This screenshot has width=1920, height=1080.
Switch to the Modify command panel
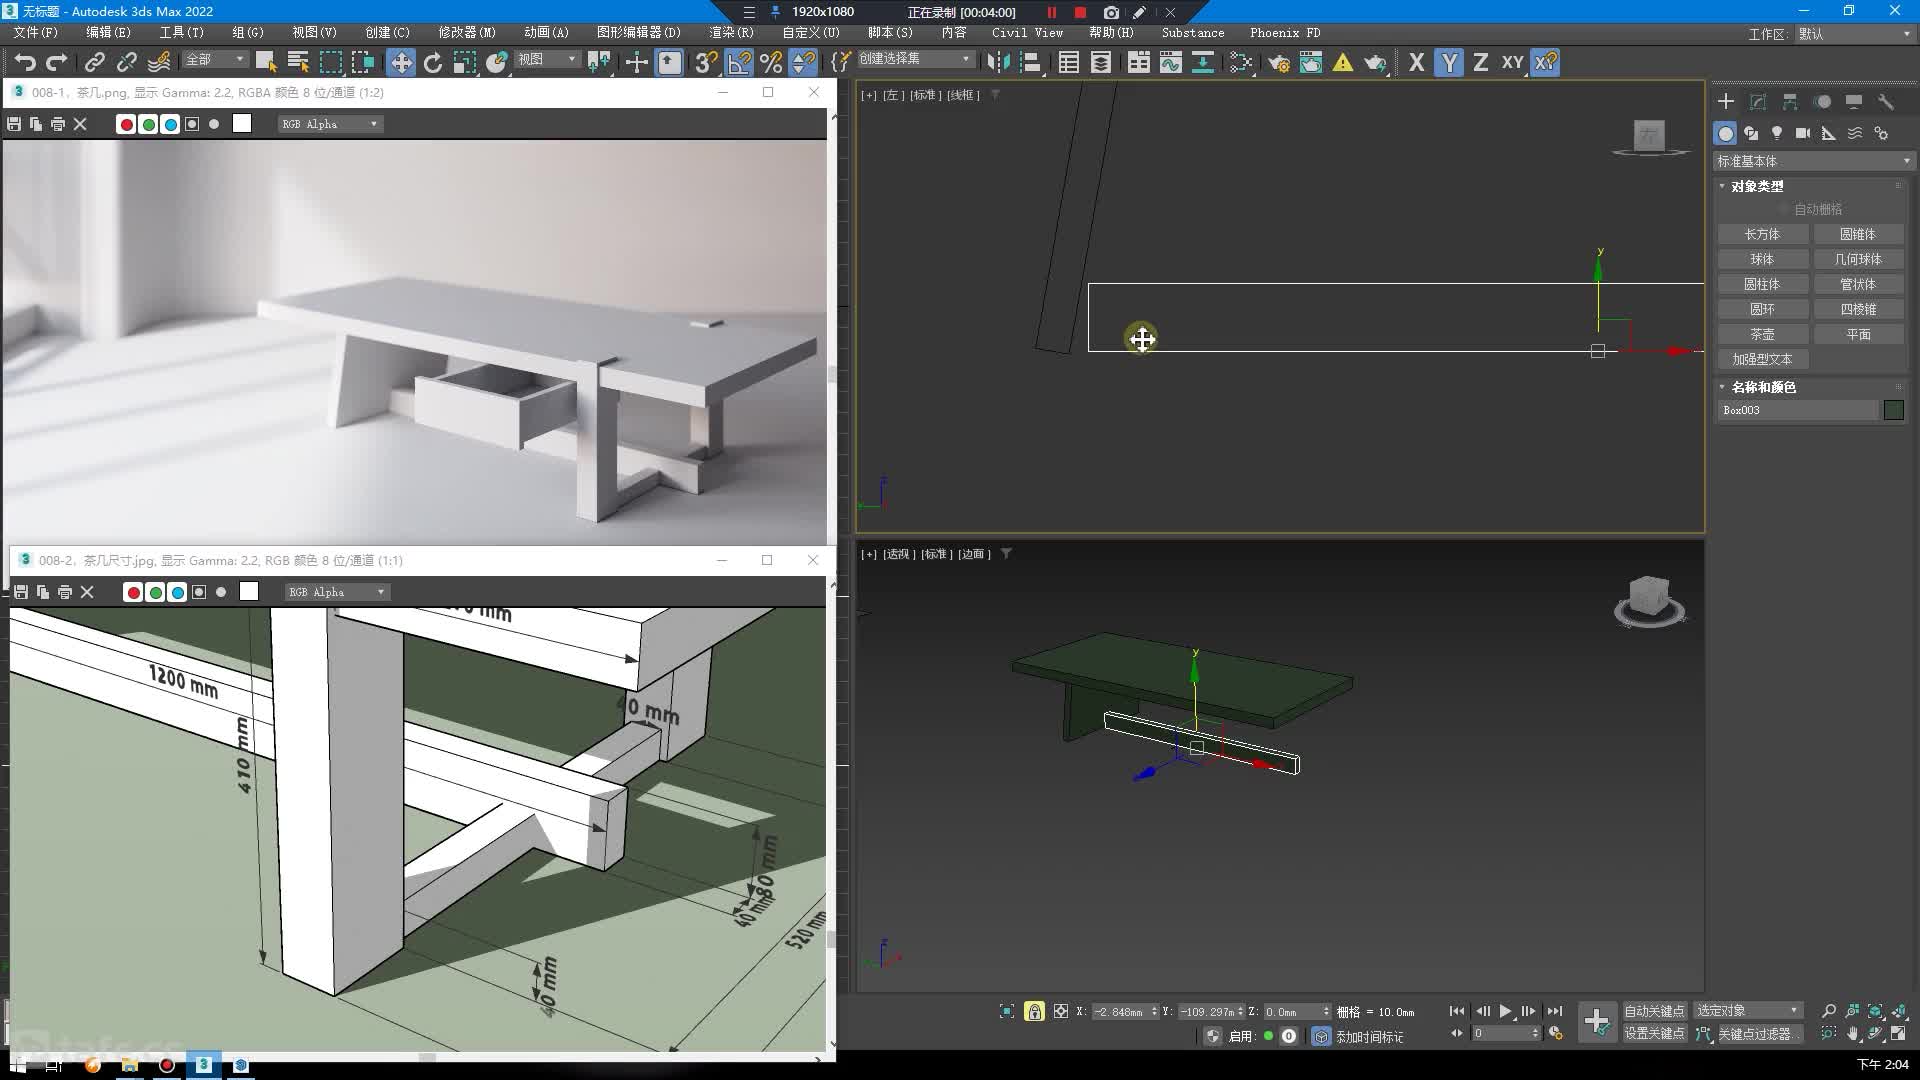click(x=1758, y=101)
